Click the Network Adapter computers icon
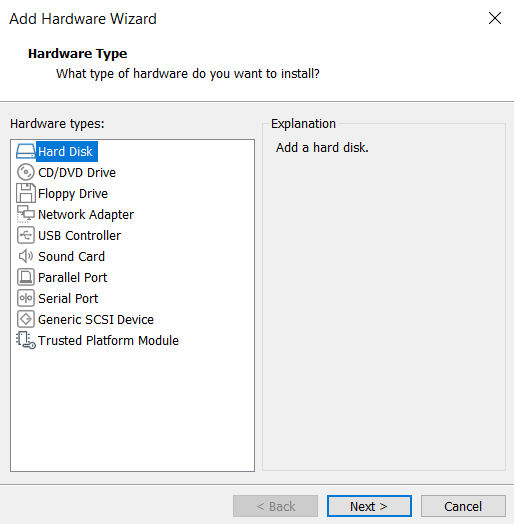 click(25, 214)
